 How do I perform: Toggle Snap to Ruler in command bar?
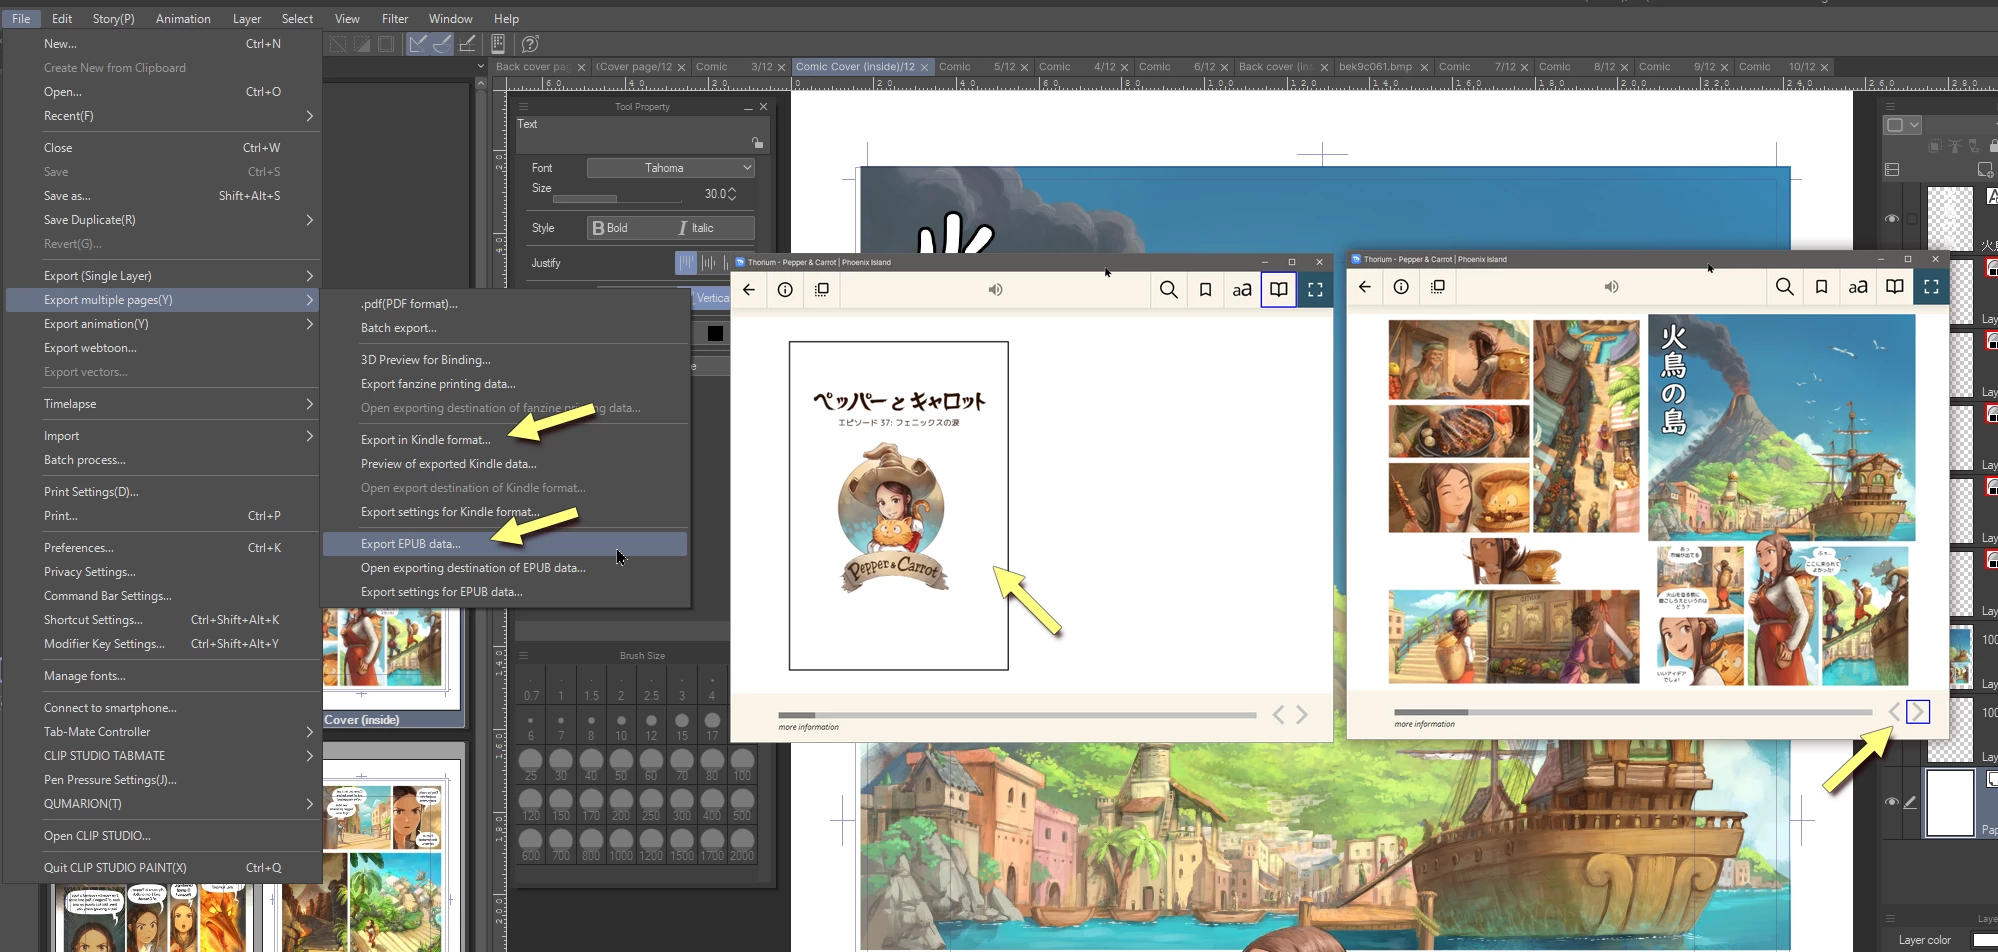(418, 44)
